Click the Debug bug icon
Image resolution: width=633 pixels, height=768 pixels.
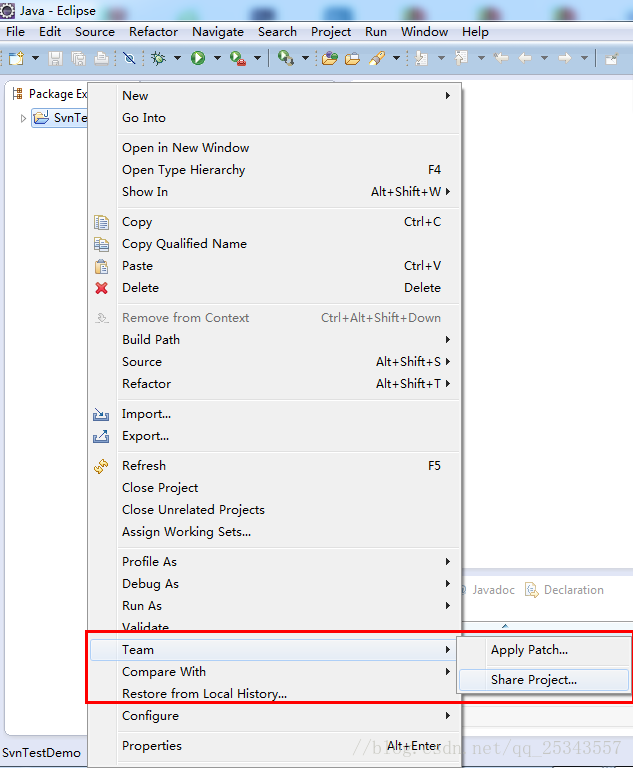pyautogui.click(x=158, y=58)
